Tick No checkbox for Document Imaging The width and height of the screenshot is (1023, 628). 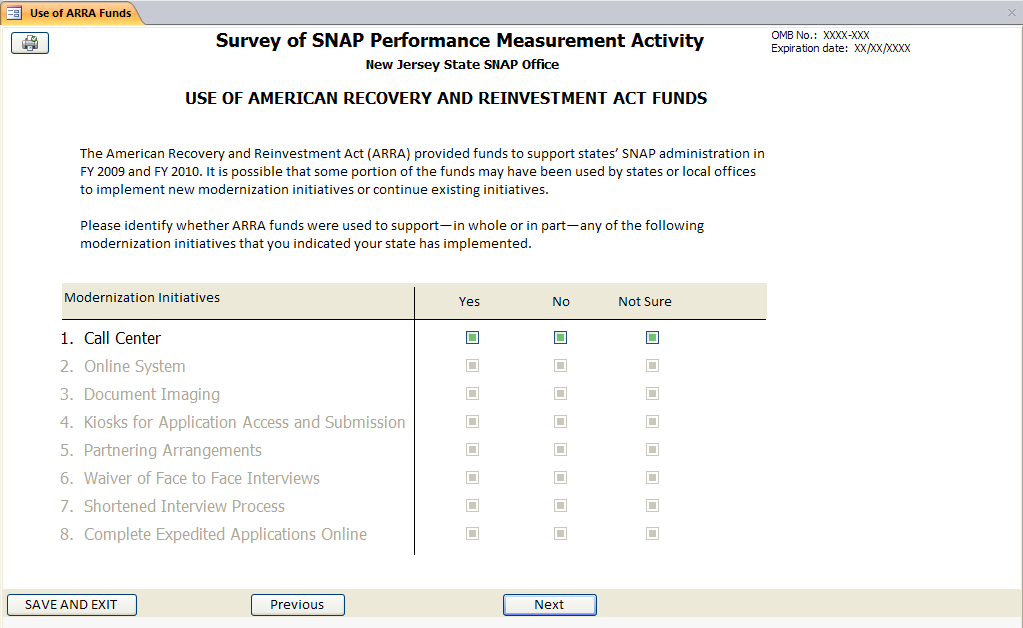[x=560, y=394]
